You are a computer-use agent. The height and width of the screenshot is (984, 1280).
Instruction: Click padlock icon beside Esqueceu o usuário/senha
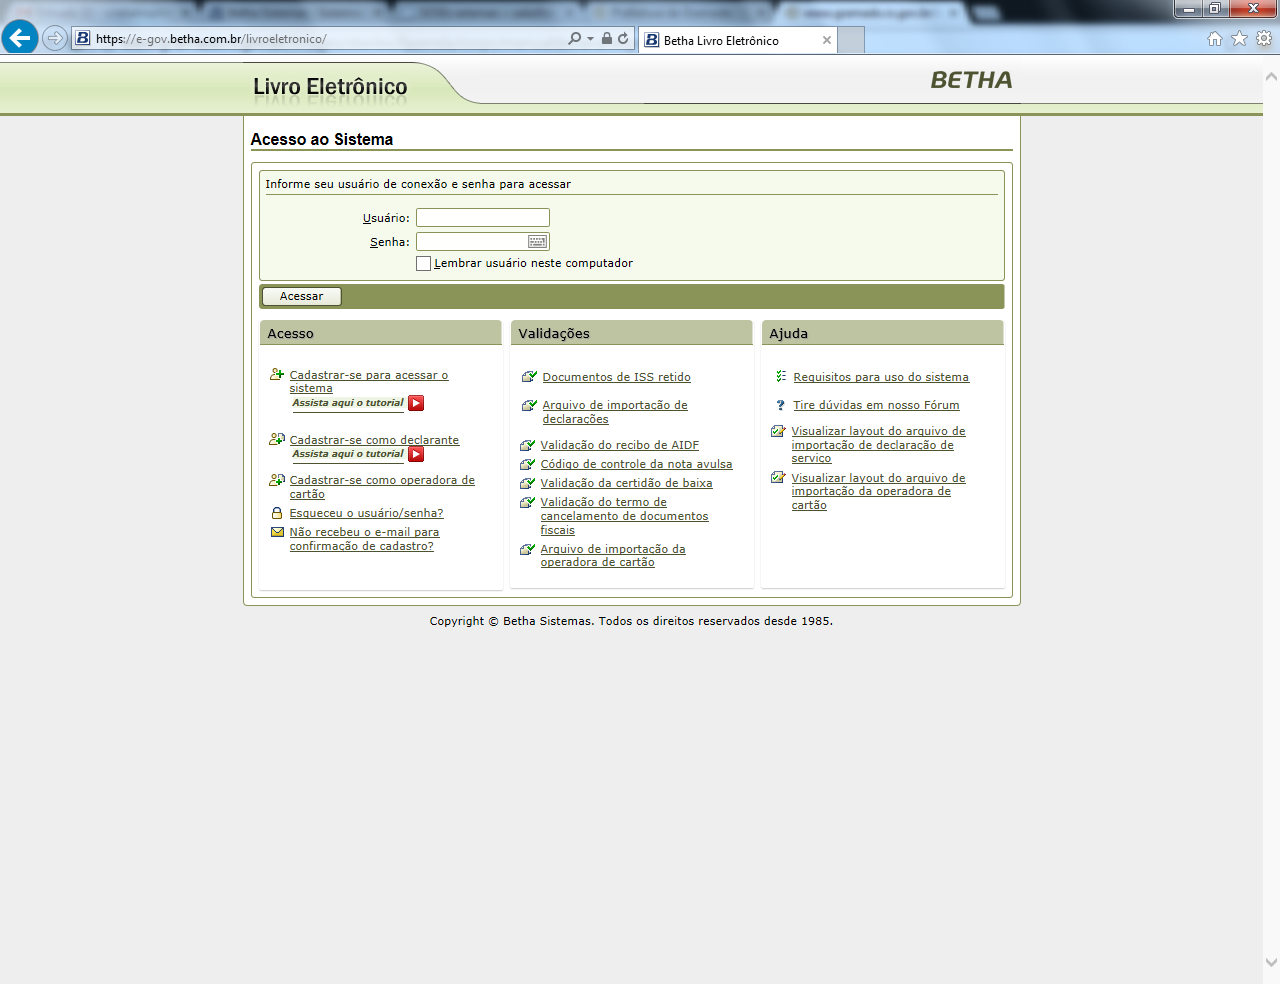point(277,513)
